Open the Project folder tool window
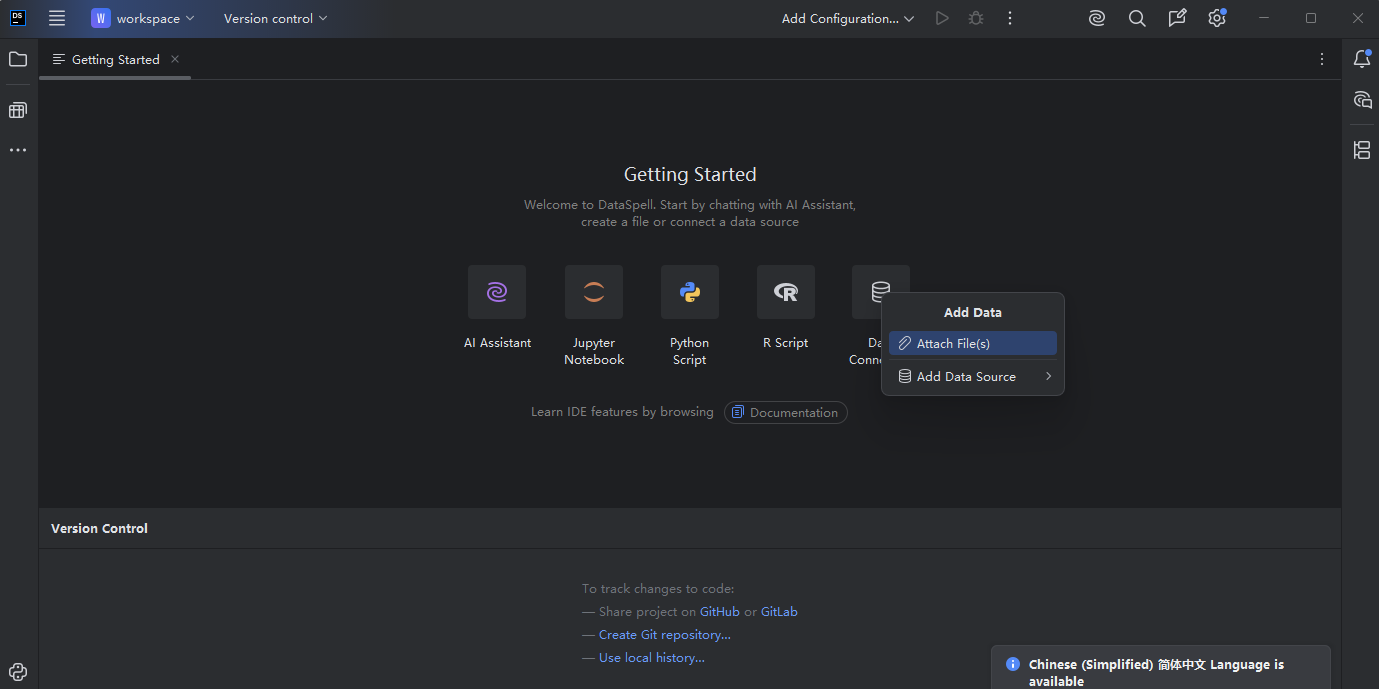 (18, 60)
